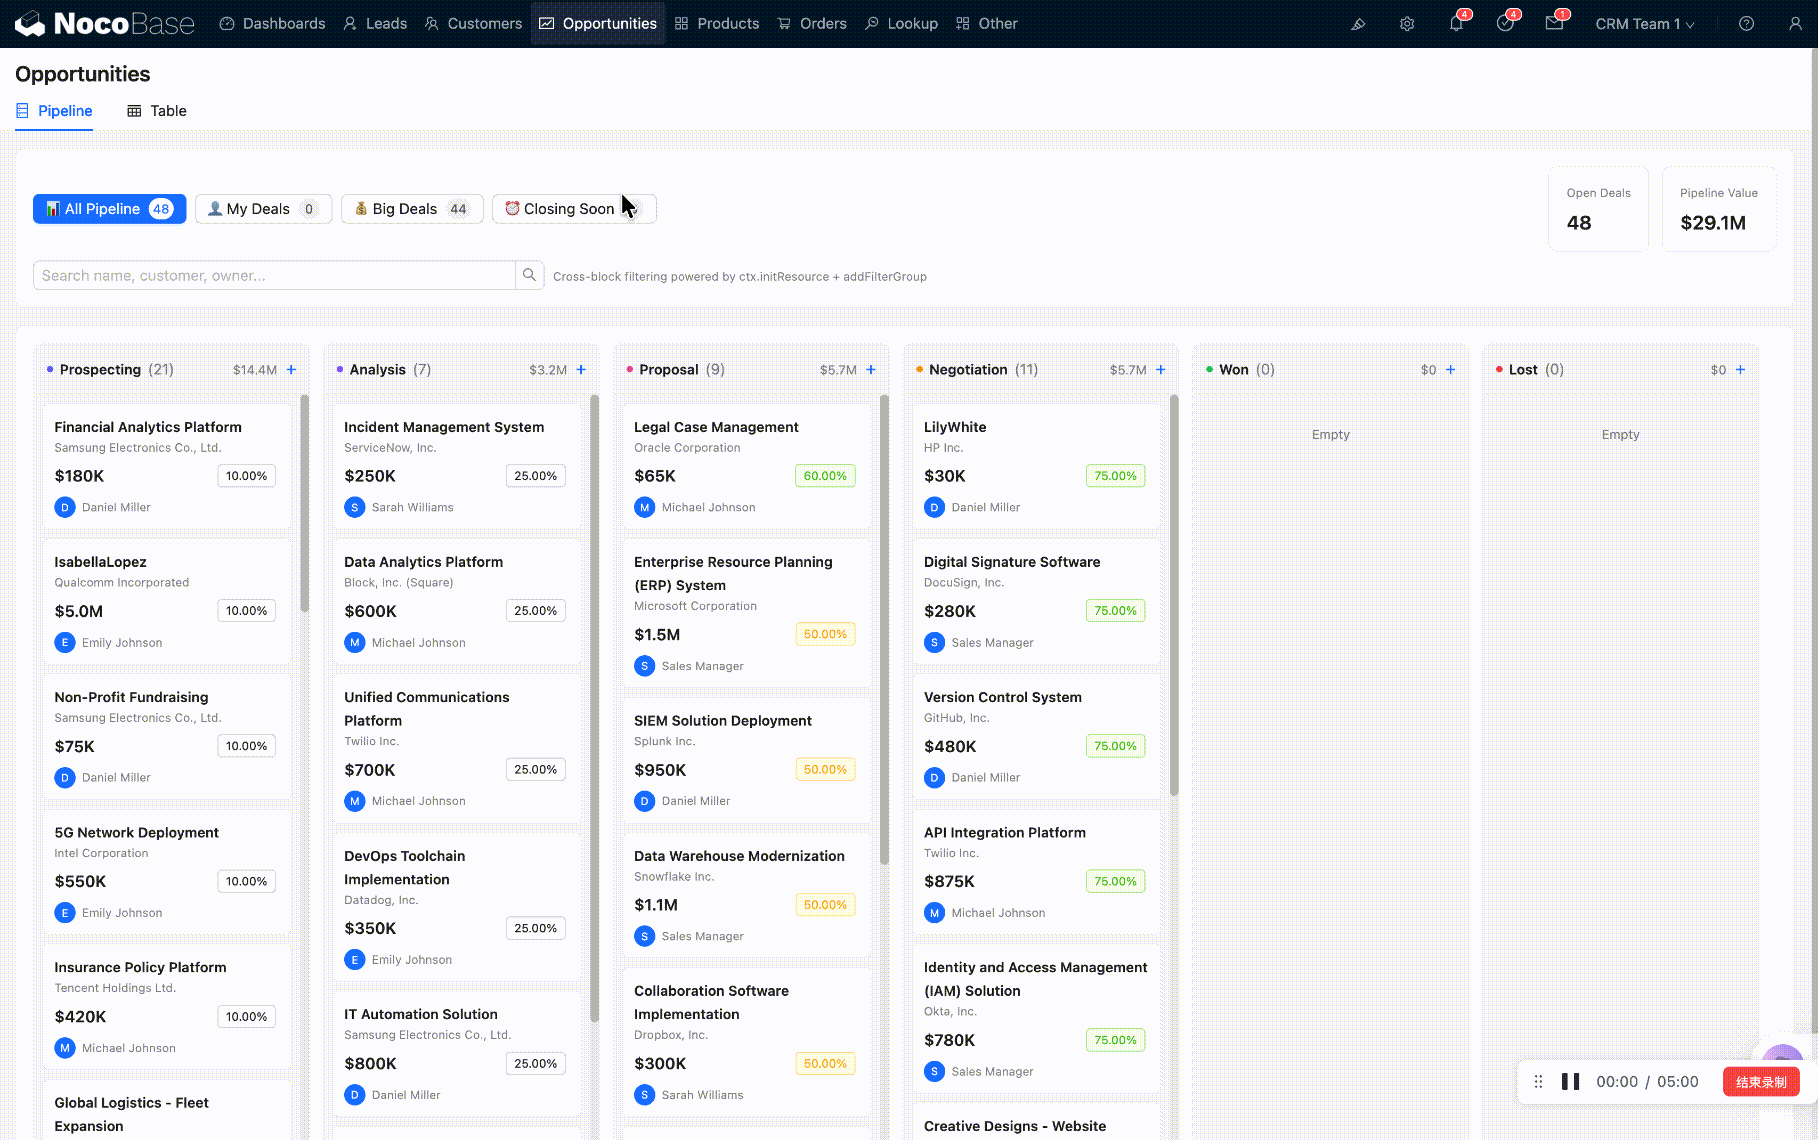The image size is (1818, 1140).
Task: Open the mail messages icon
Action: pyautogui.click(x=1554, y=24)
